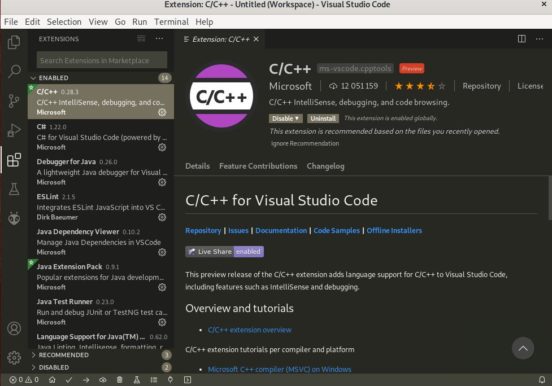552x386 pixels.
Task: Open the Explorer view in activity bar
Action: 14,42
